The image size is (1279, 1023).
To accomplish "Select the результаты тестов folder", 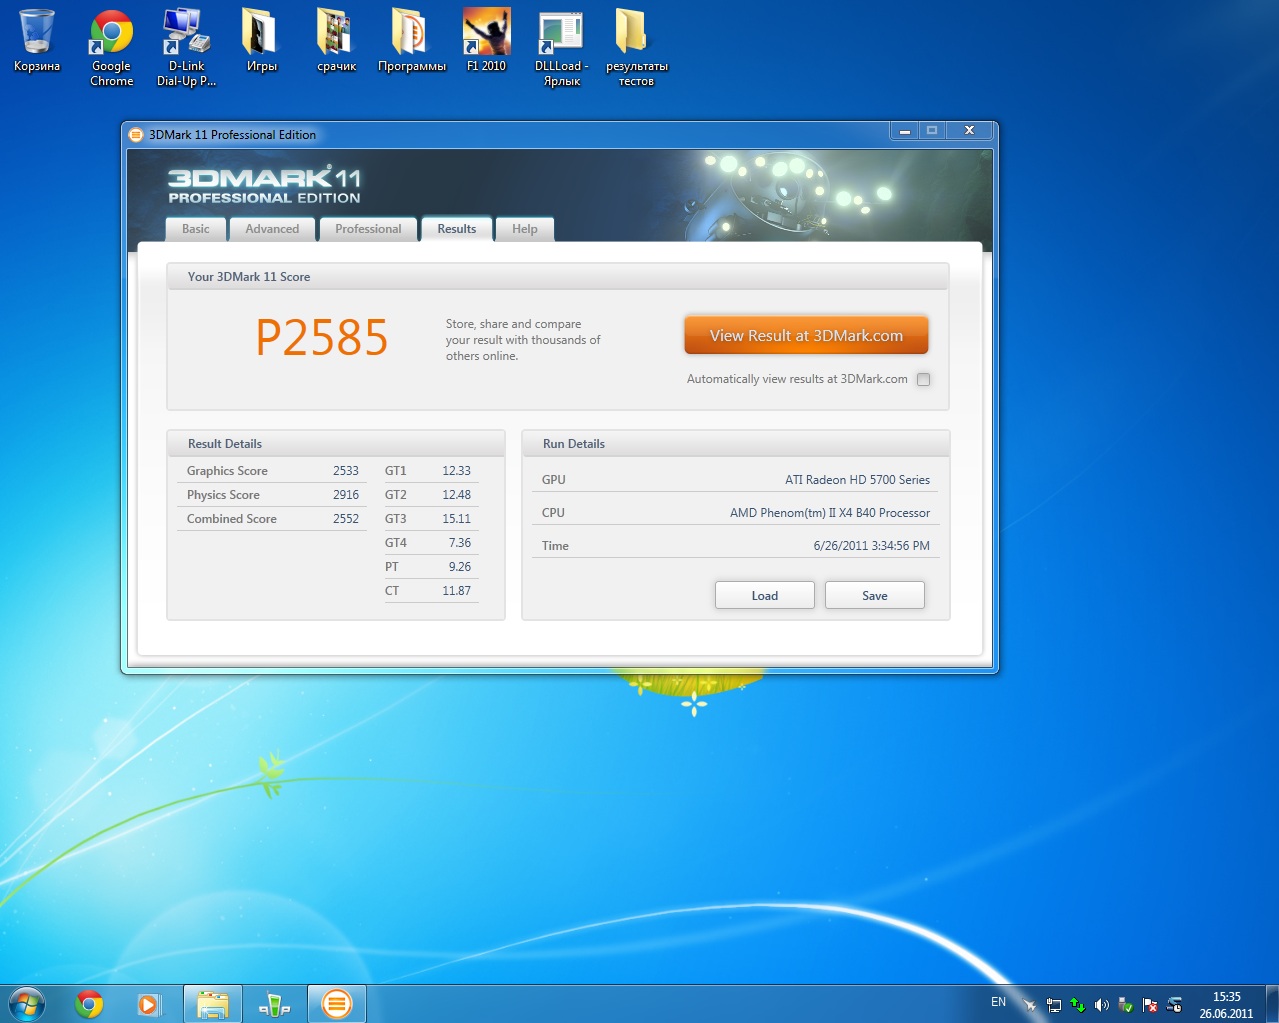I will (x=636, y=48).
